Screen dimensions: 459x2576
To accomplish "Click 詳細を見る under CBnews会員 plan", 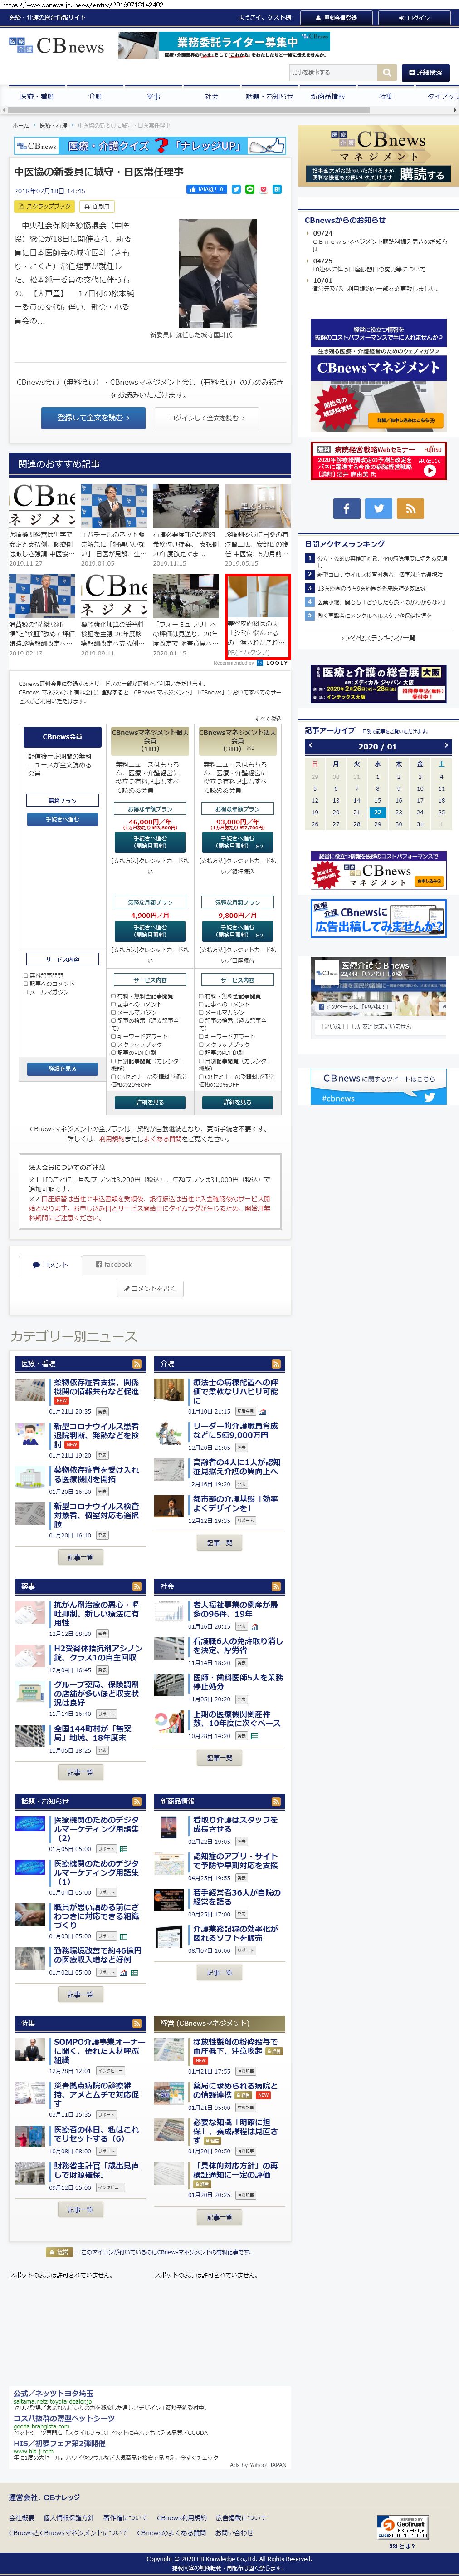I will pos(62,1069).
